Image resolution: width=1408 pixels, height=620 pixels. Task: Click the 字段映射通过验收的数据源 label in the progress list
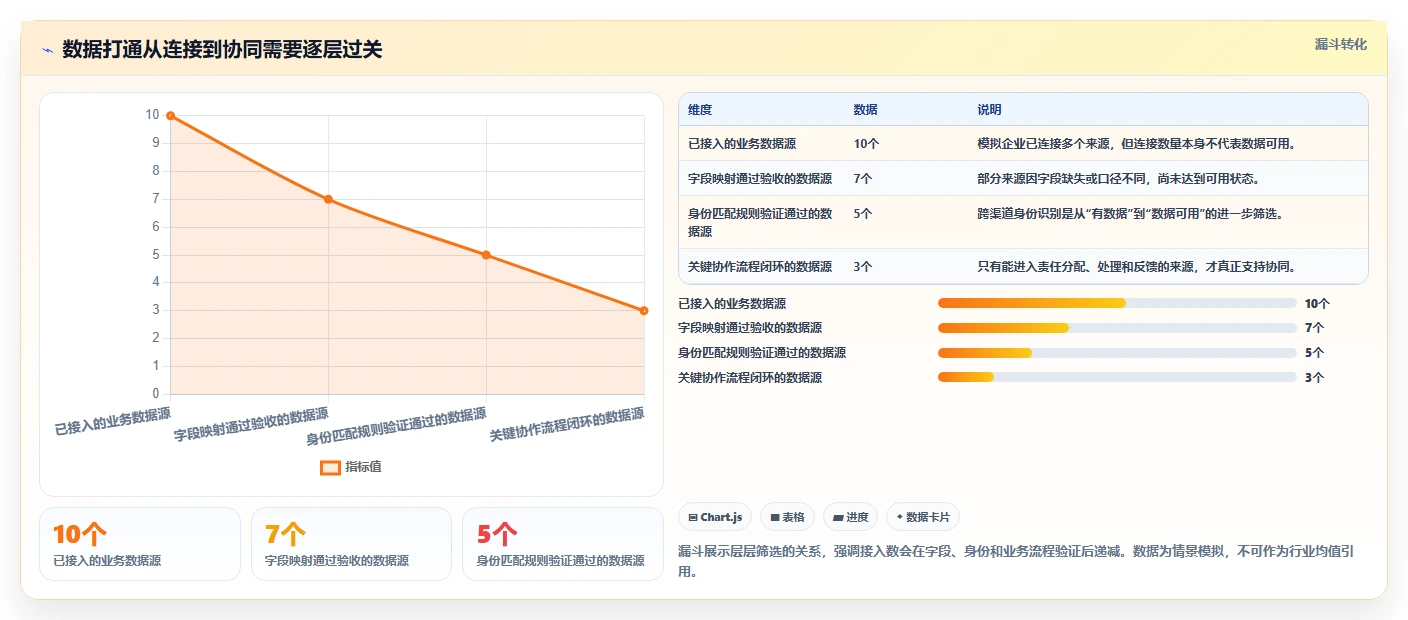(x=750, y=328)
